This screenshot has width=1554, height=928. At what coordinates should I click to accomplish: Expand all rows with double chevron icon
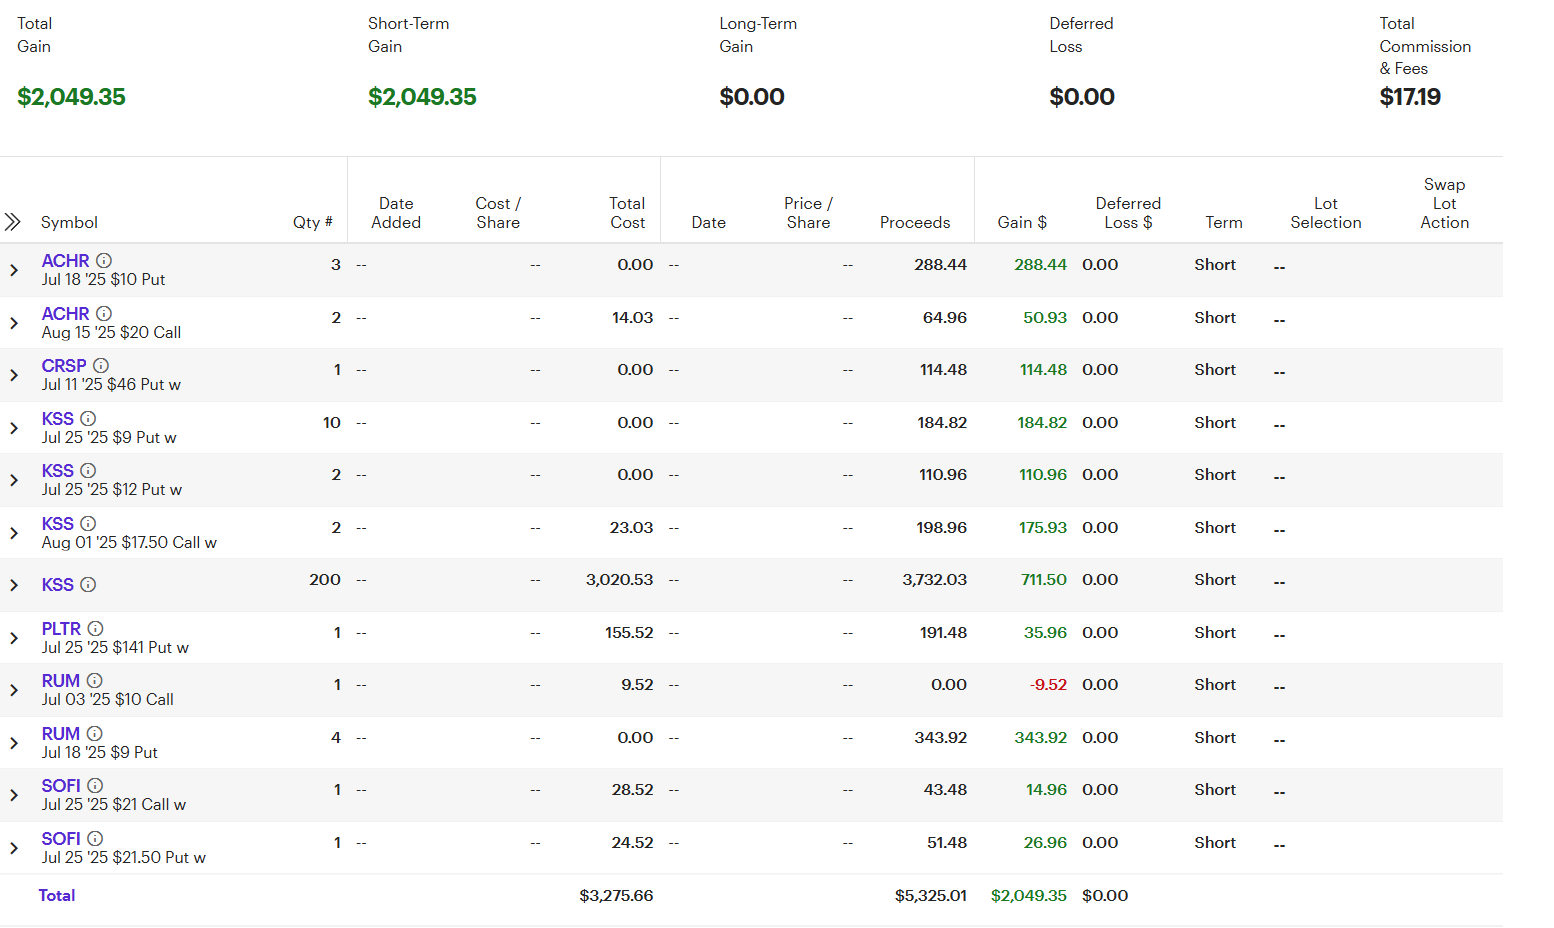13,222
